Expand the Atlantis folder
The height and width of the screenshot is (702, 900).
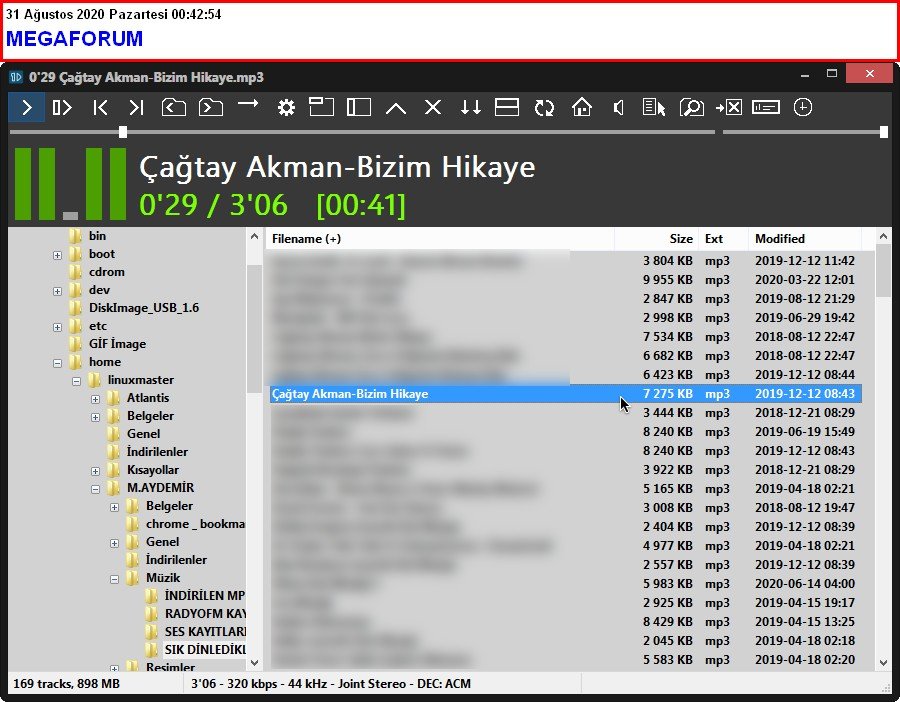pyautogui.click(x=95, y=399)
